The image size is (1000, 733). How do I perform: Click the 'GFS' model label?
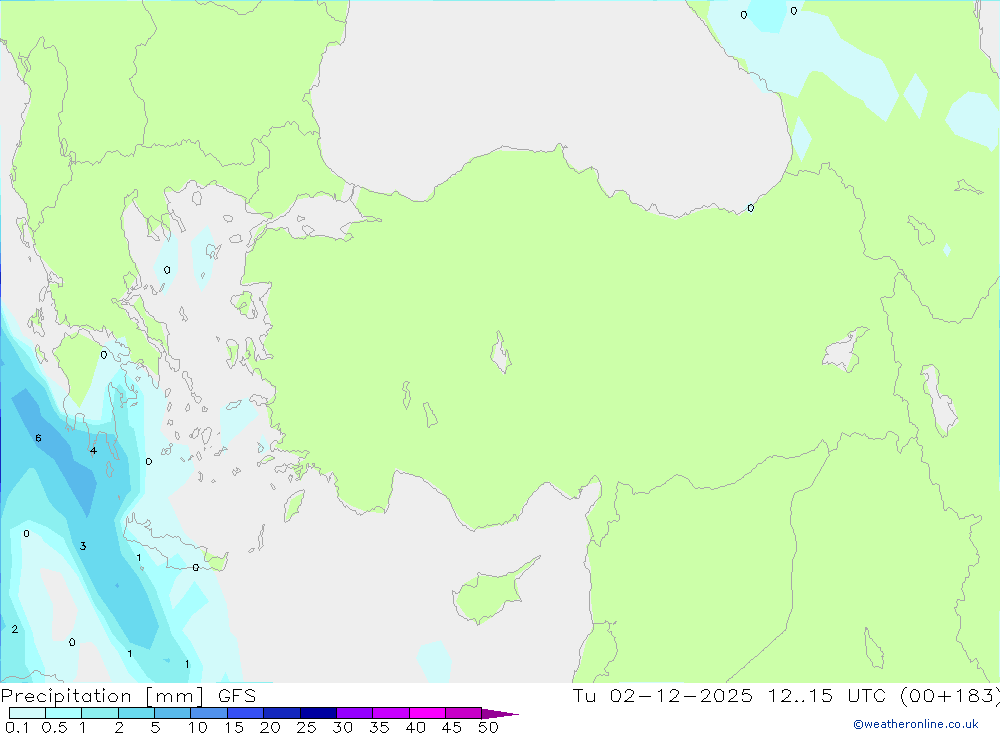[x=237, y=696]
